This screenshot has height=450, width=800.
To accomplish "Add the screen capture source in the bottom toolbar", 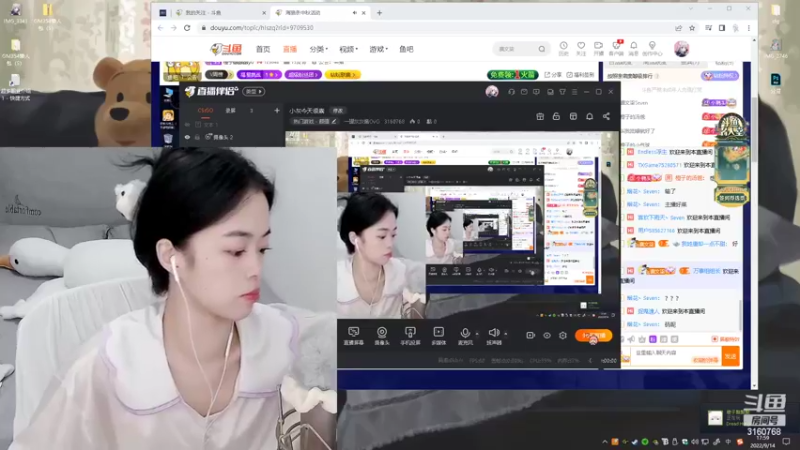I will click(x=353, y=336).
